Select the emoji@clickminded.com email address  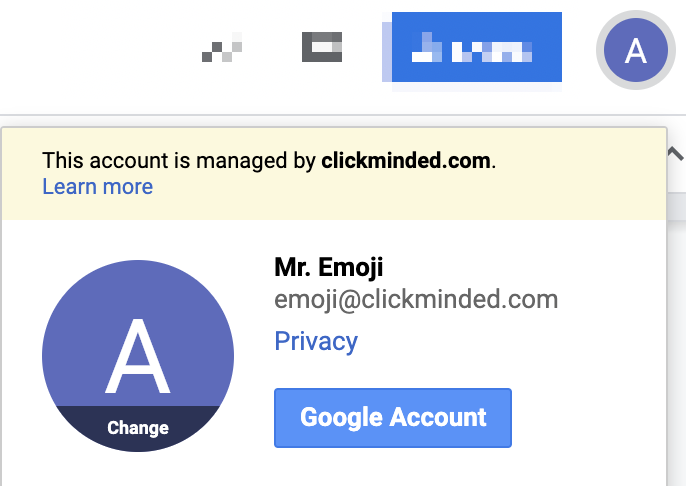coord(416,300)
